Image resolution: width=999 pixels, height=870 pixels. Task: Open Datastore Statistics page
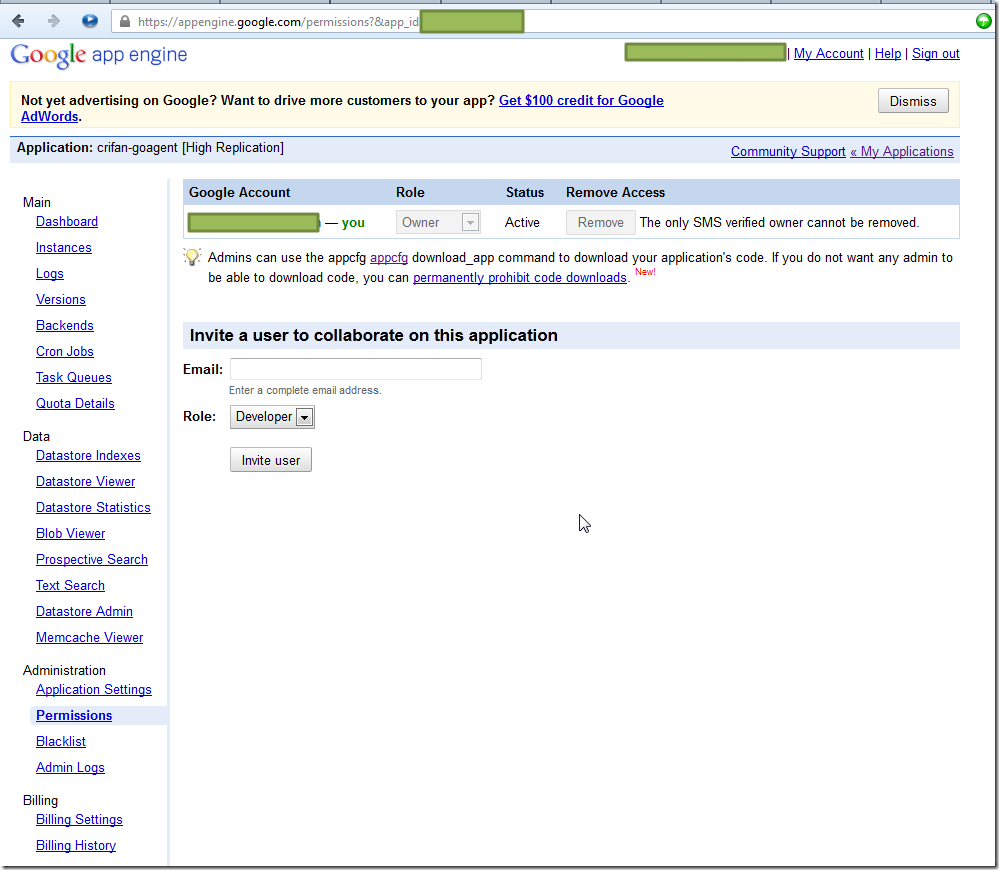pos(94,508)
